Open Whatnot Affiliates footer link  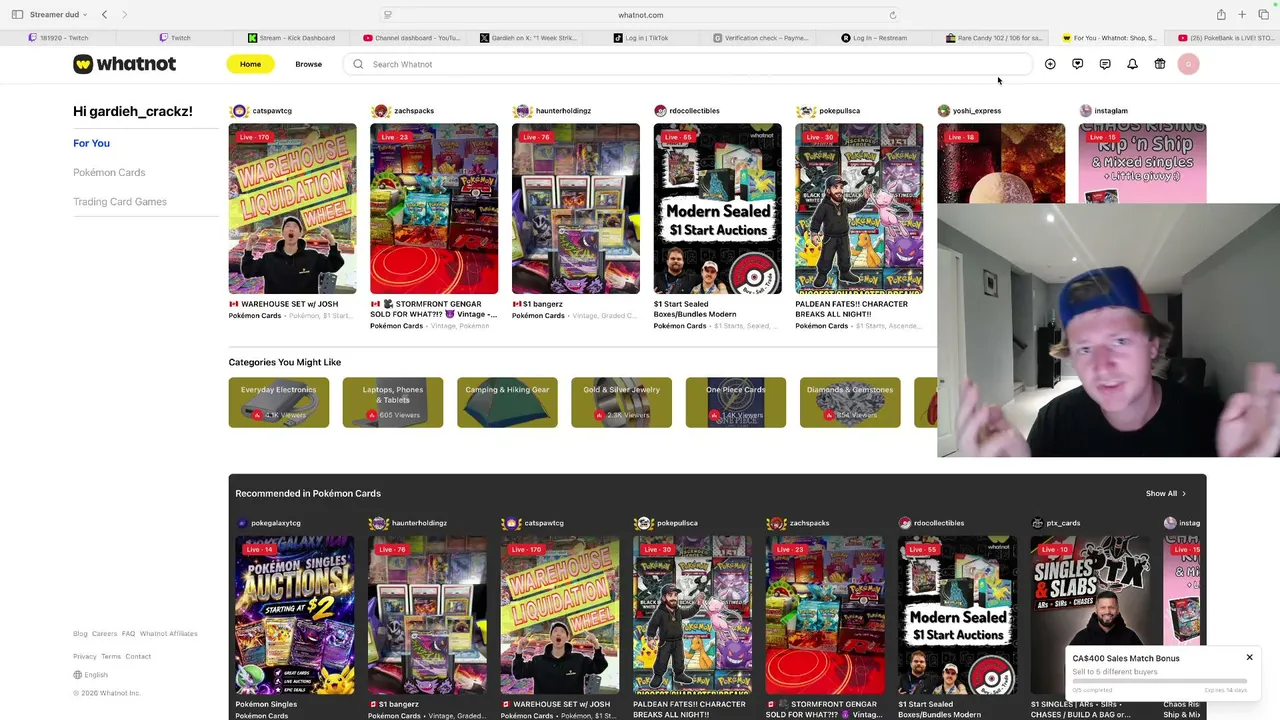[168, 634]
